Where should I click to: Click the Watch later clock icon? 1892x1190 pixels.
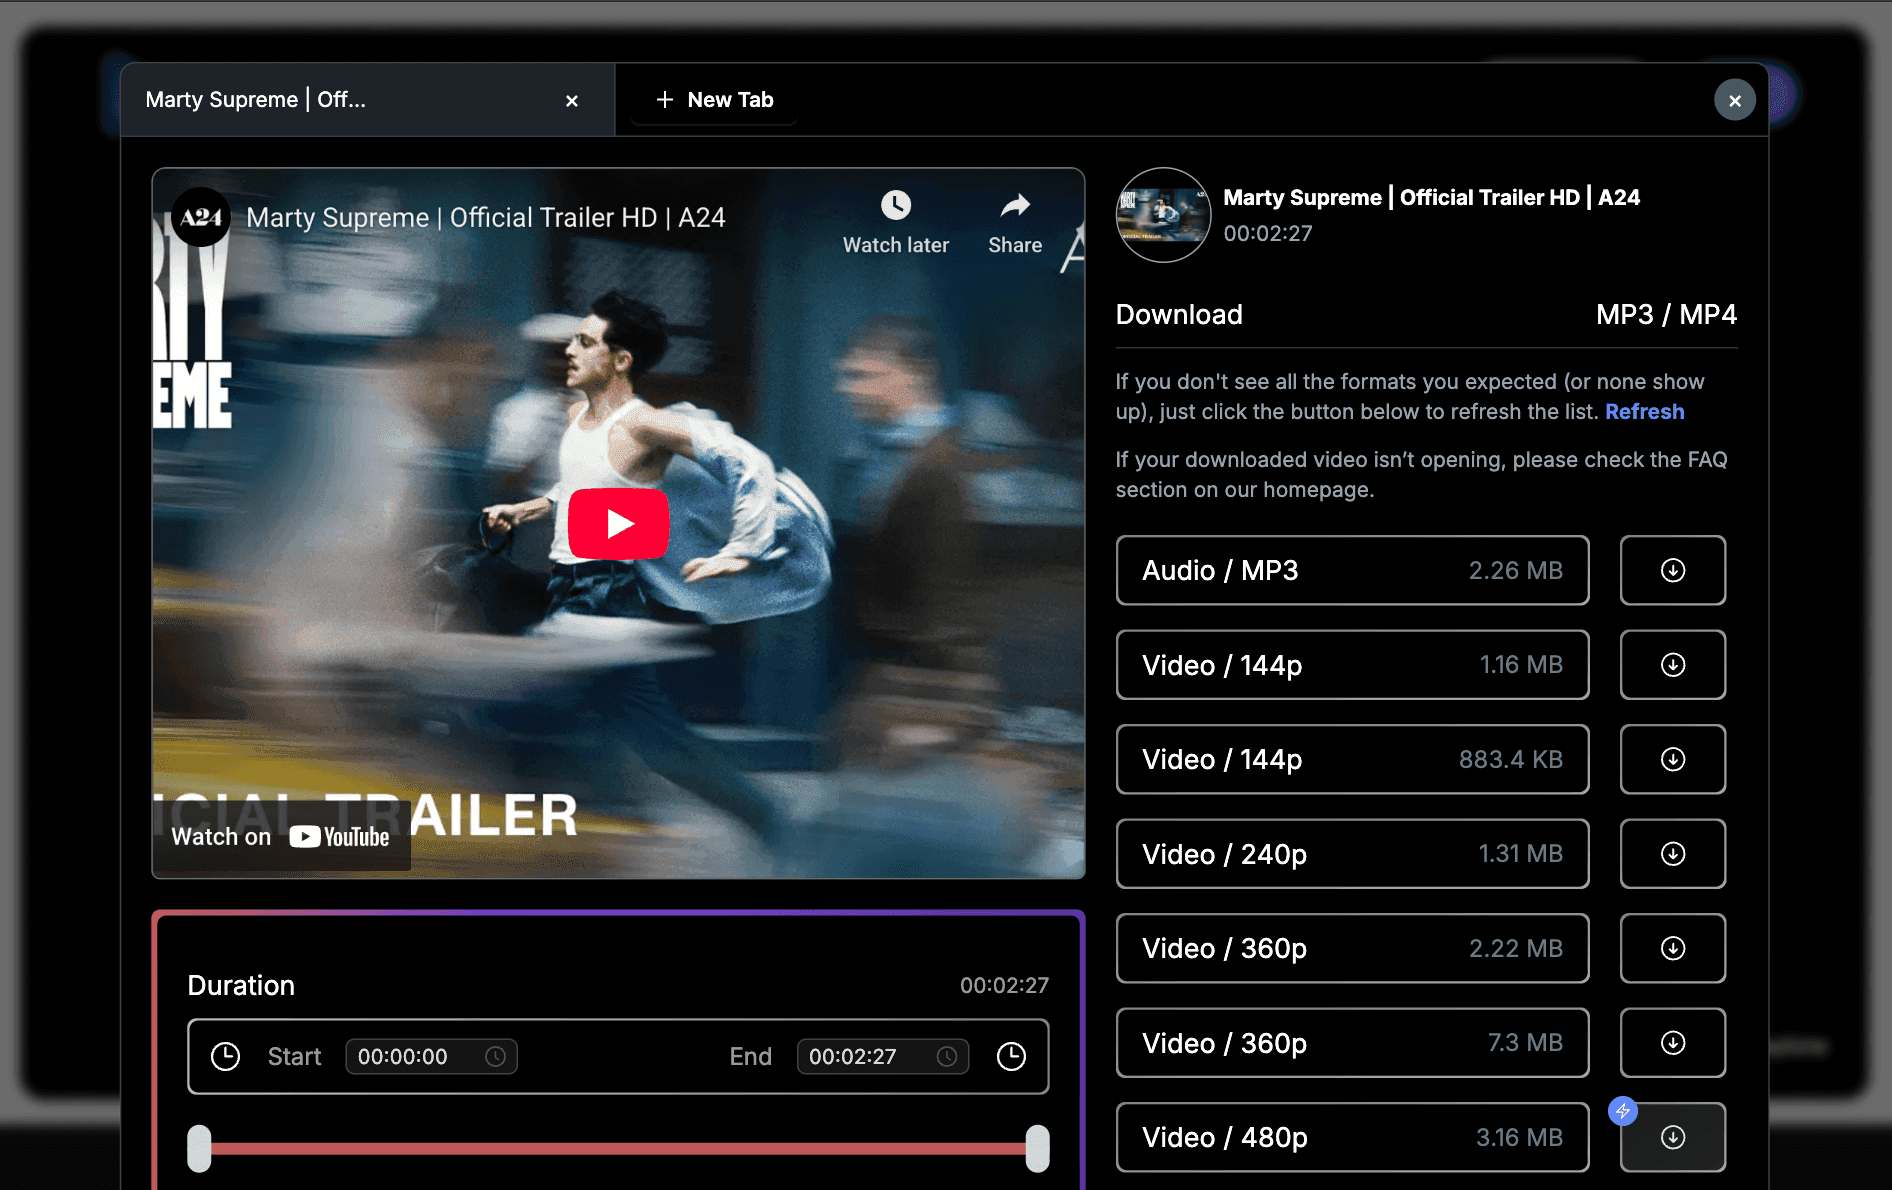click(x=896, y=205)
